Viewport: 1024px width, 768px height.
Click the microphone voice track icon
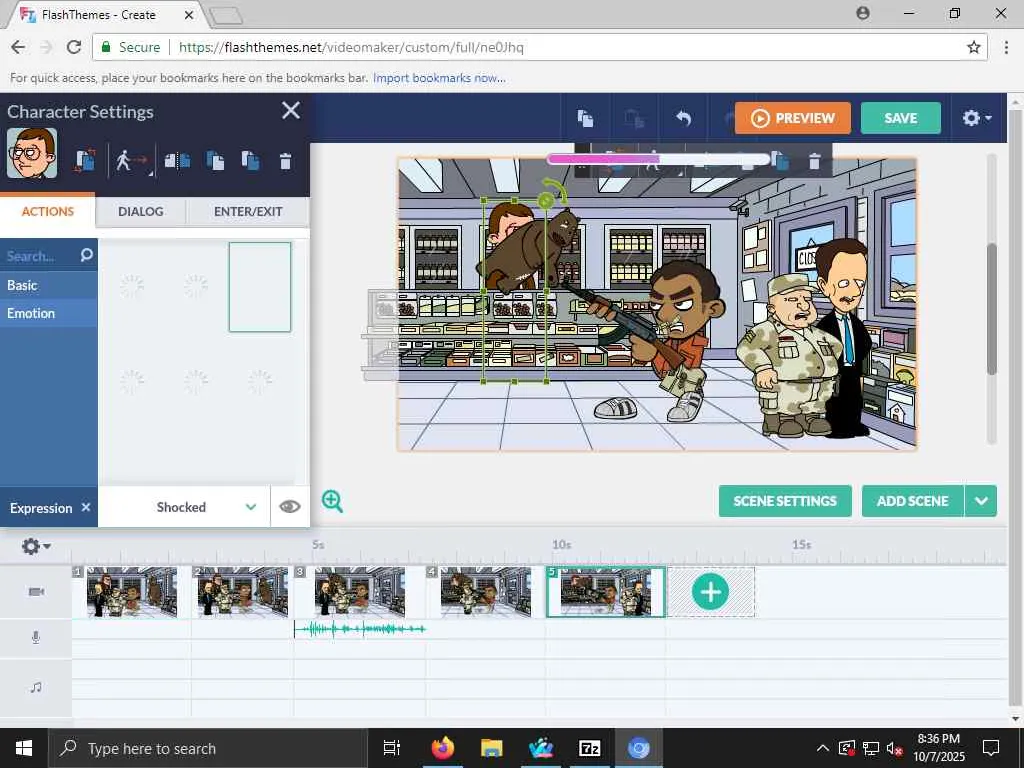point(36,637)
